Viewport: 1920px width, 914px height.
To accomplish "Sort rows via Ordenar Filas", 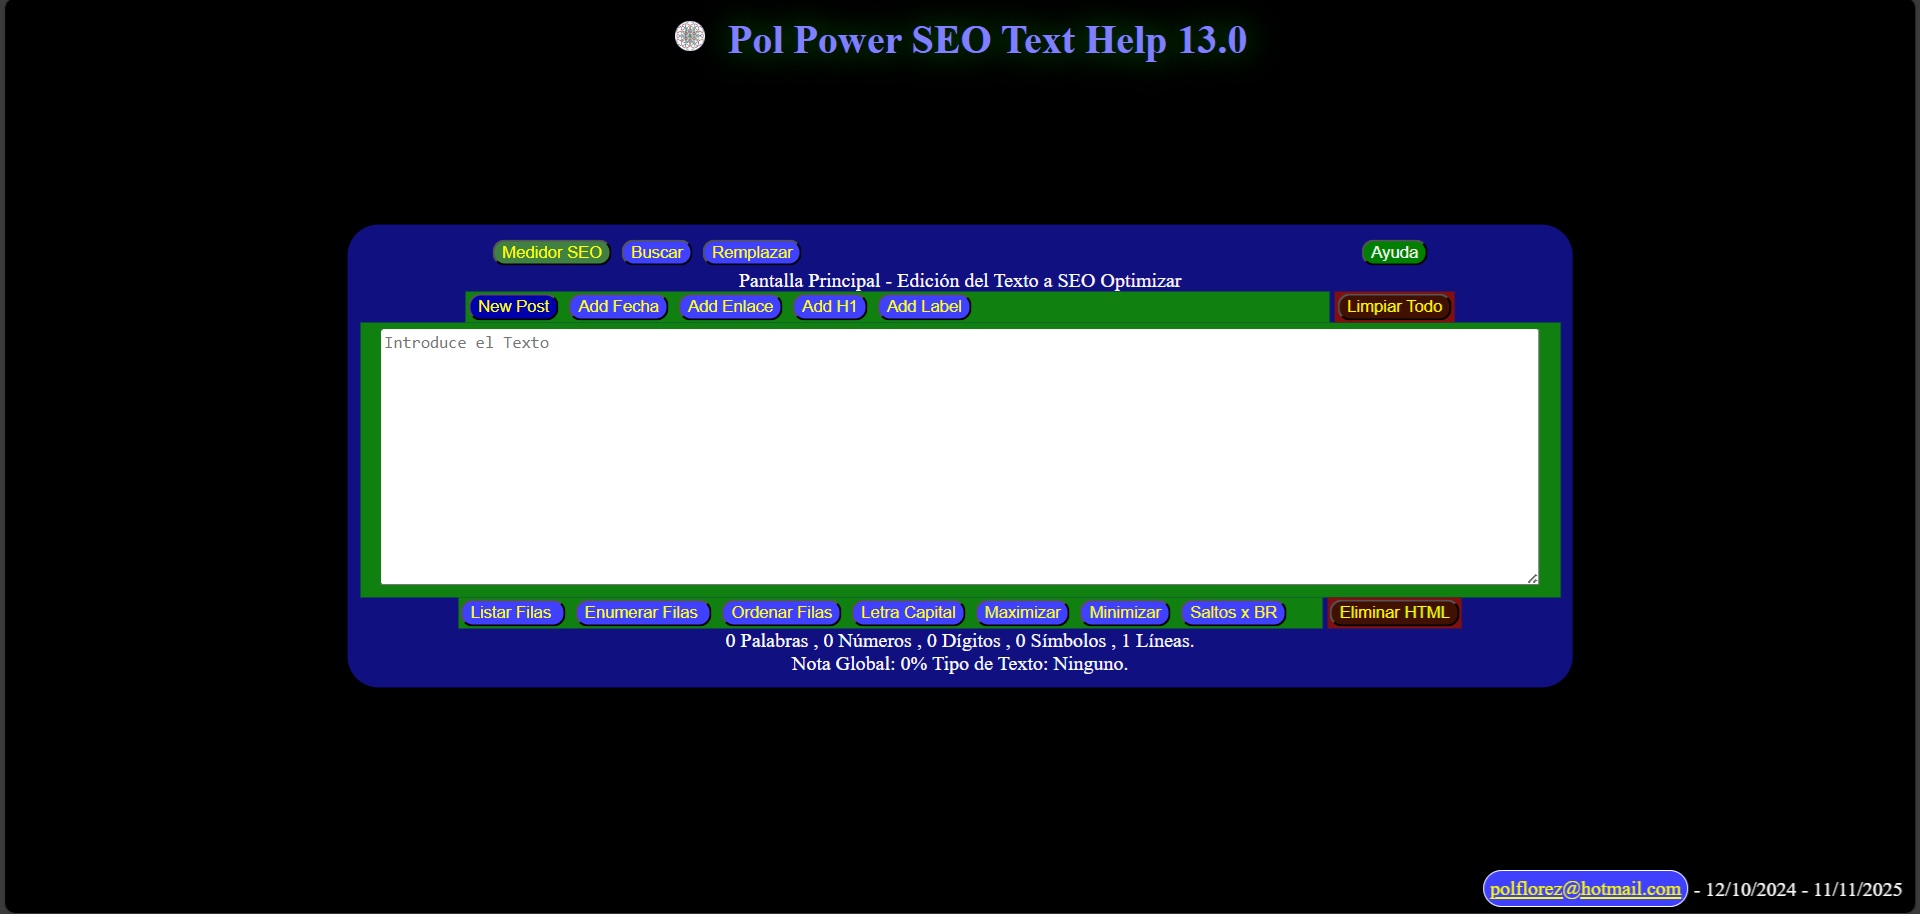I will click(781, 612).
